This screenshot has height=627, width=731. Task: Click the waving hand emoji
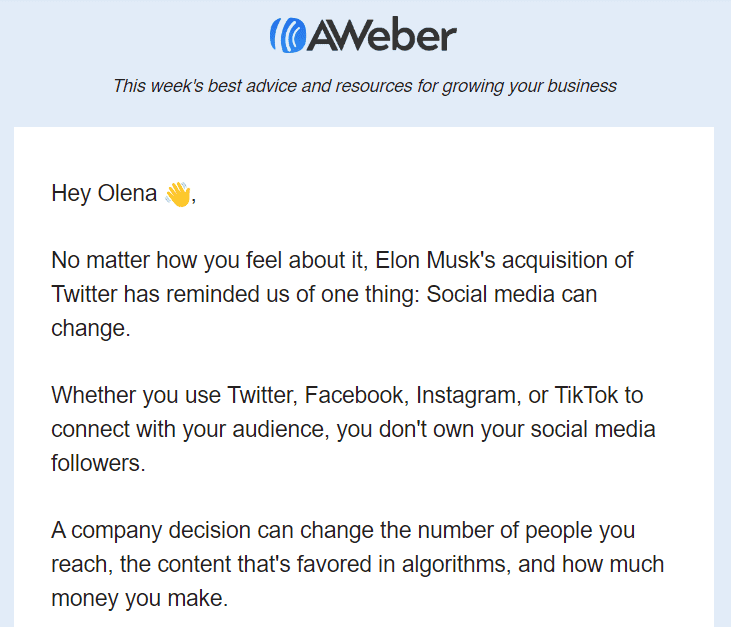177,193
